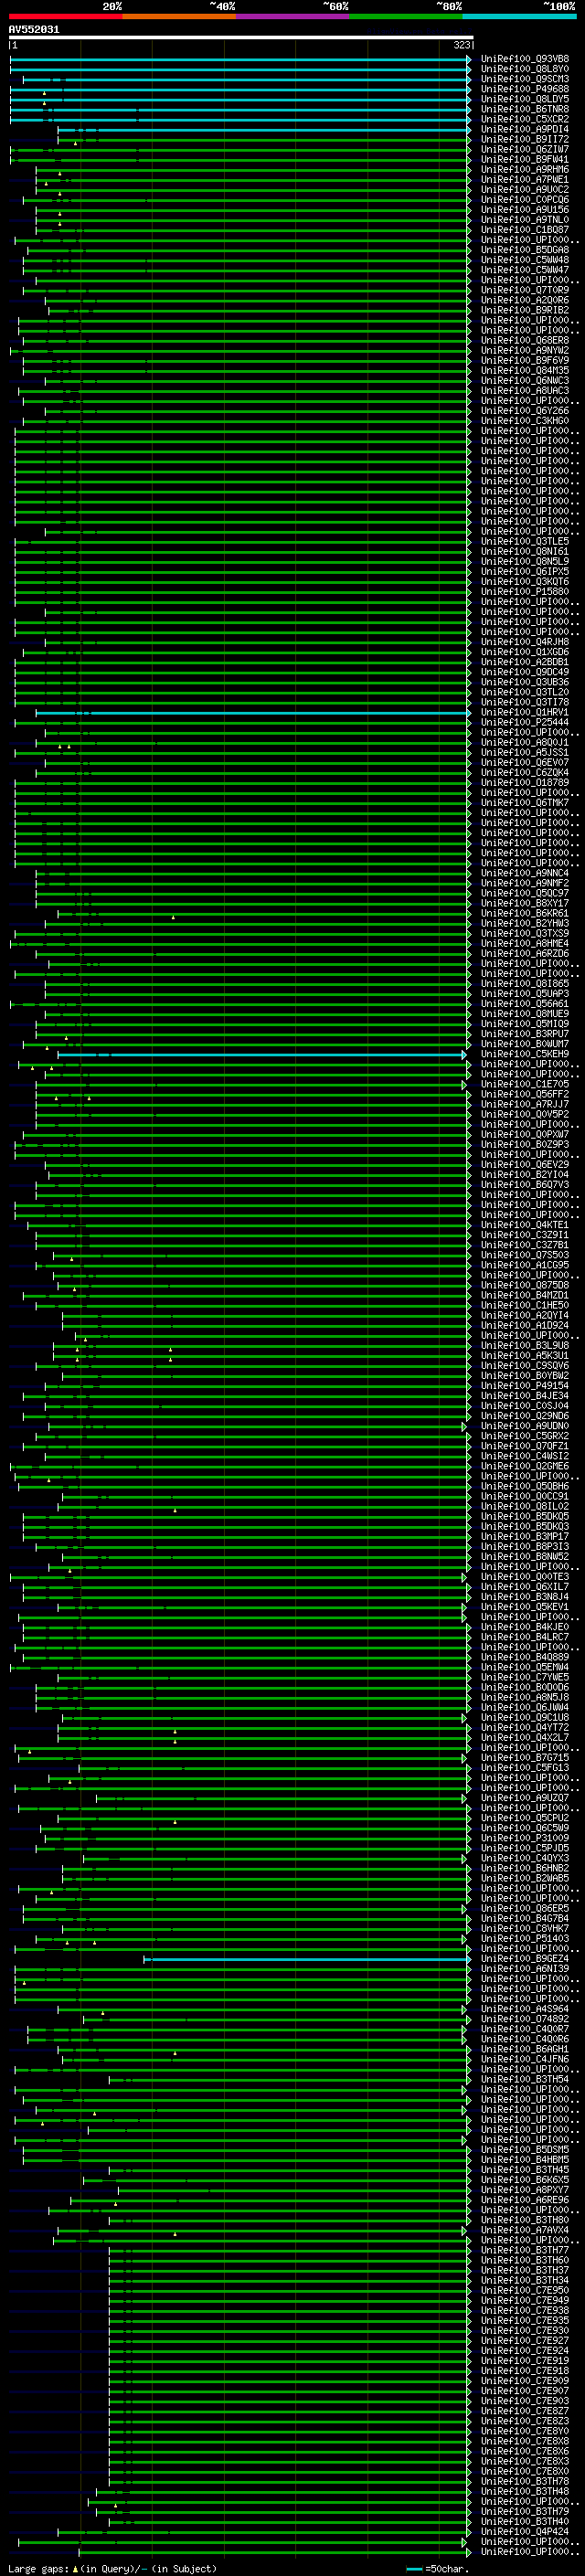Click the UniRef100_Q5QC97 label
The image size is (585, 2576).
(x=525, y=894)
